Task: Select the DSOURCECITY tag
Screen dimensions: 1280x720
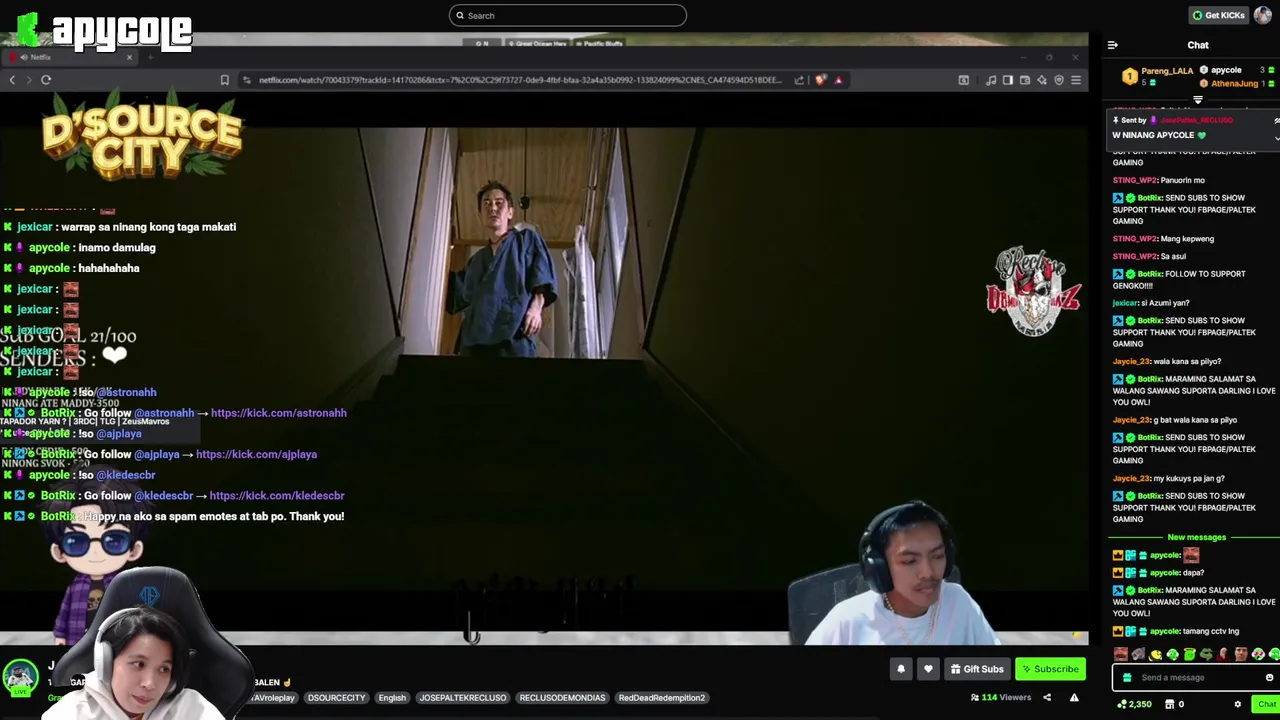Action: tap(336, 697)
